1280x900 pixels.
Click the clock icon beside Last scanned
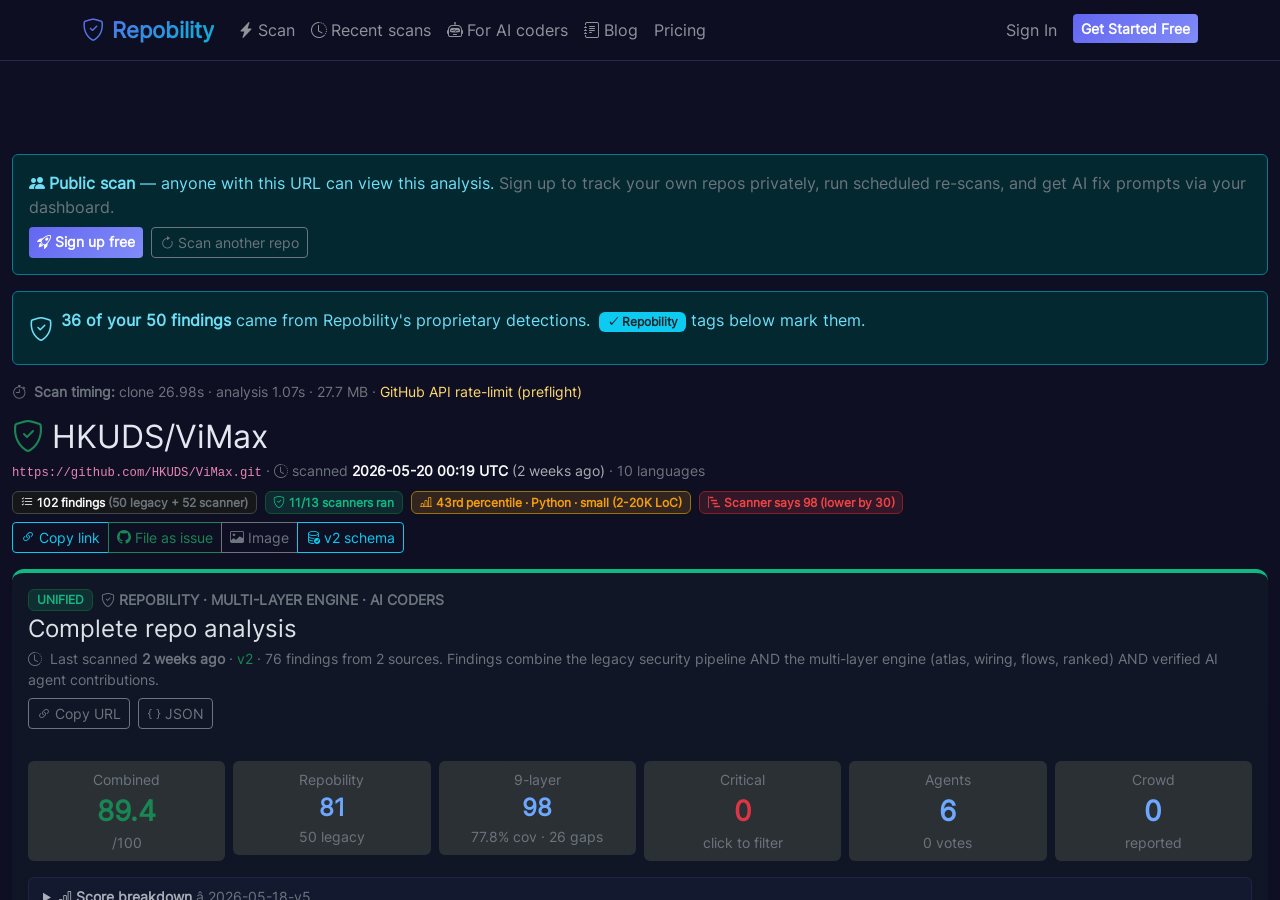(x=35, y=659)
